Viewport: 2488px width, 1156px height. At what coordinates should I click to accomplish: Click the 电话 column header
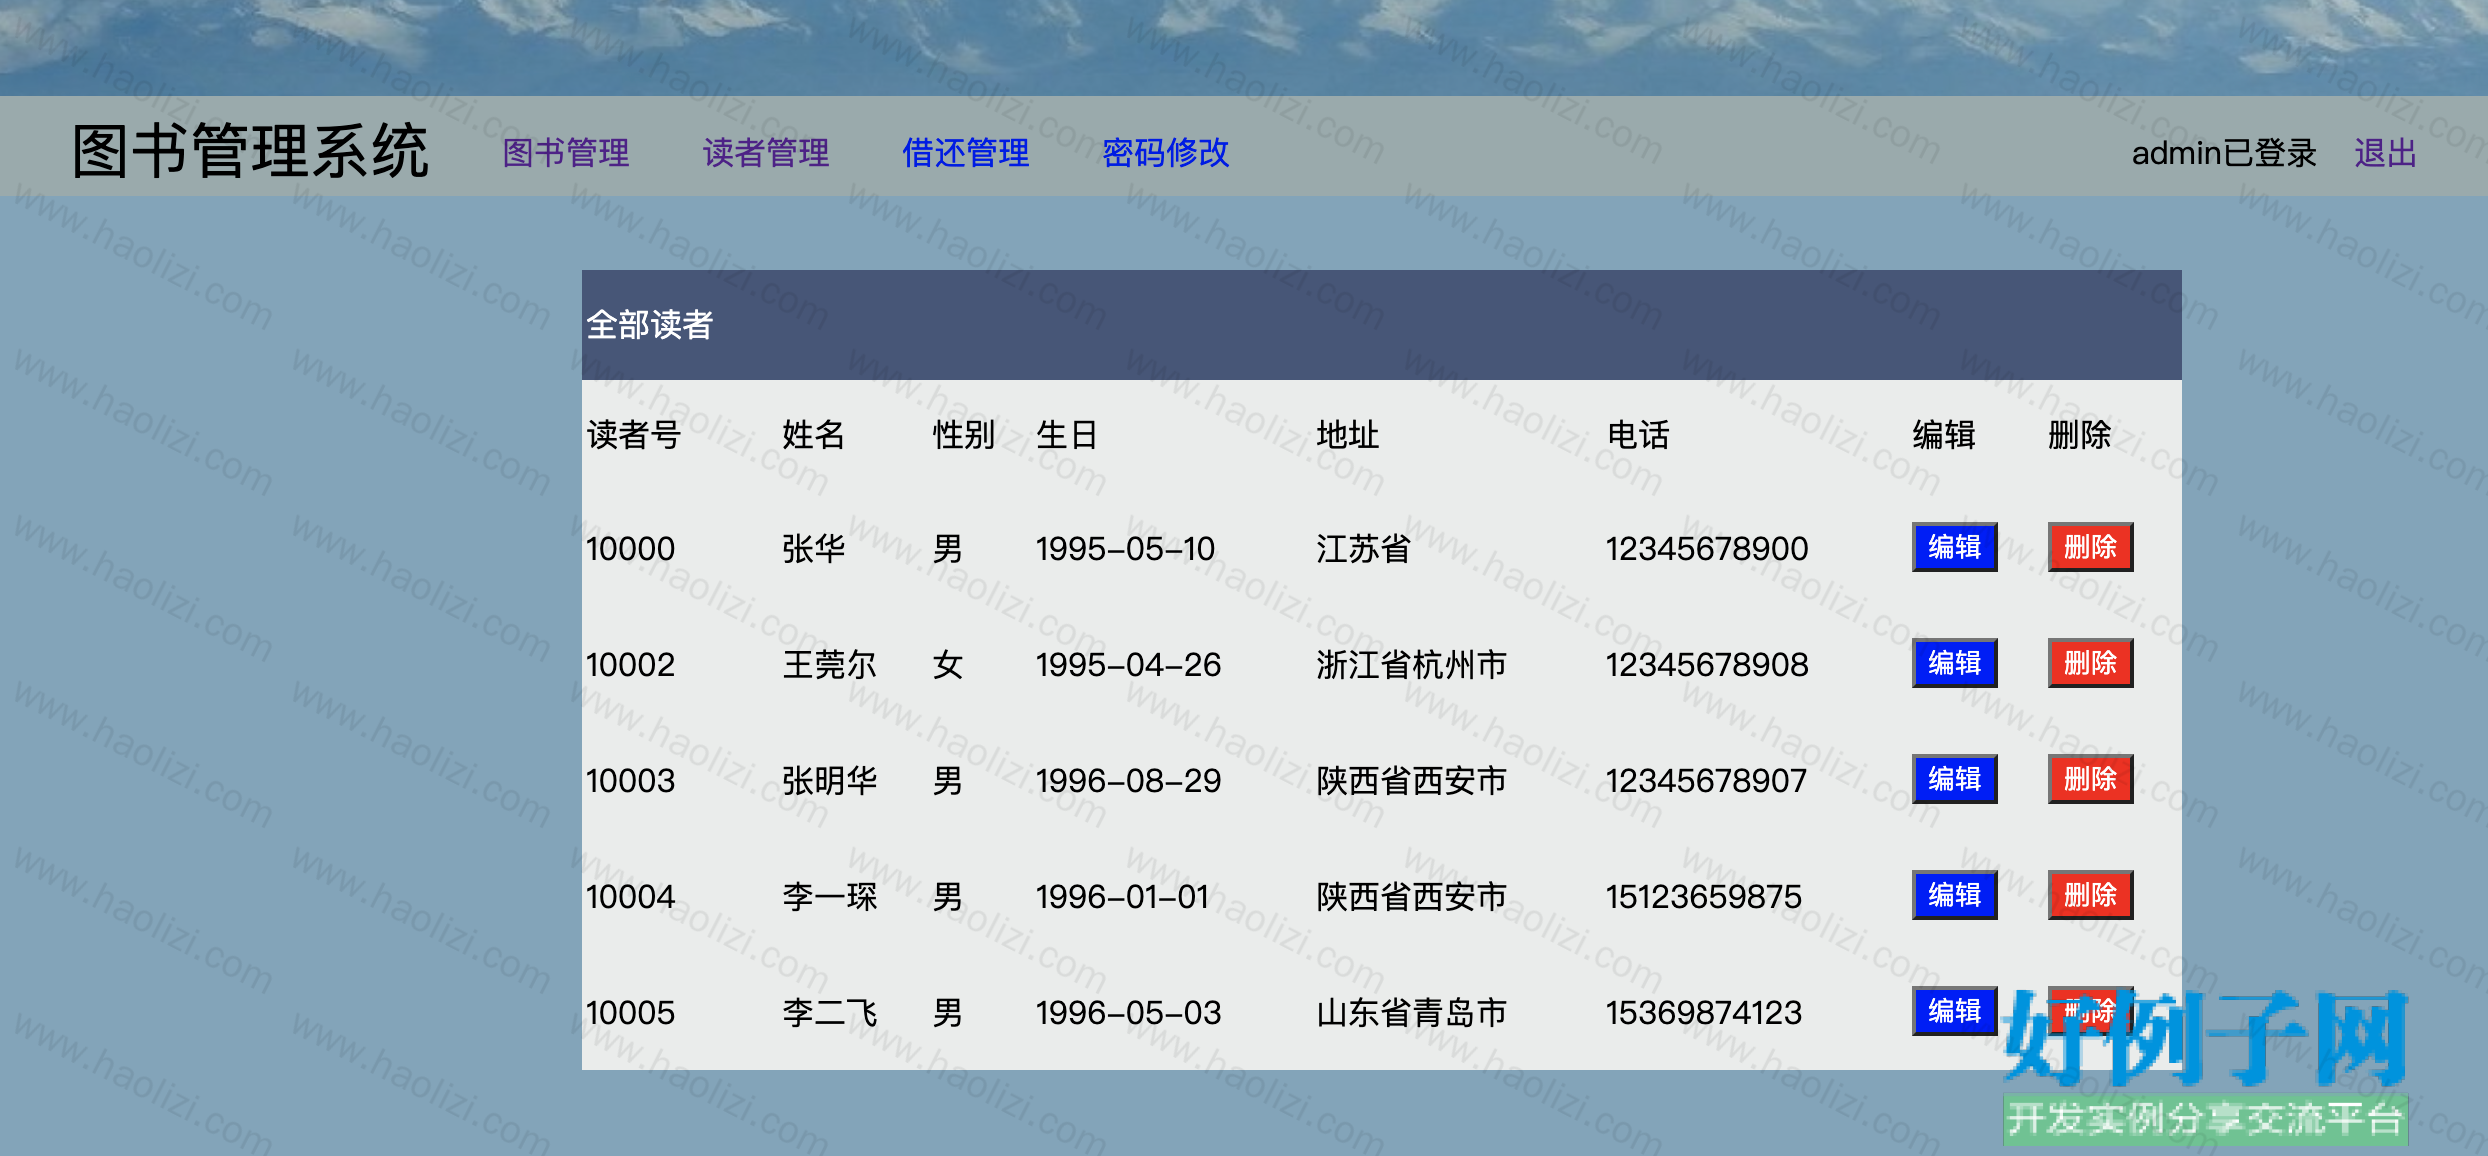pyautogui.click(x=1637, y=435)
